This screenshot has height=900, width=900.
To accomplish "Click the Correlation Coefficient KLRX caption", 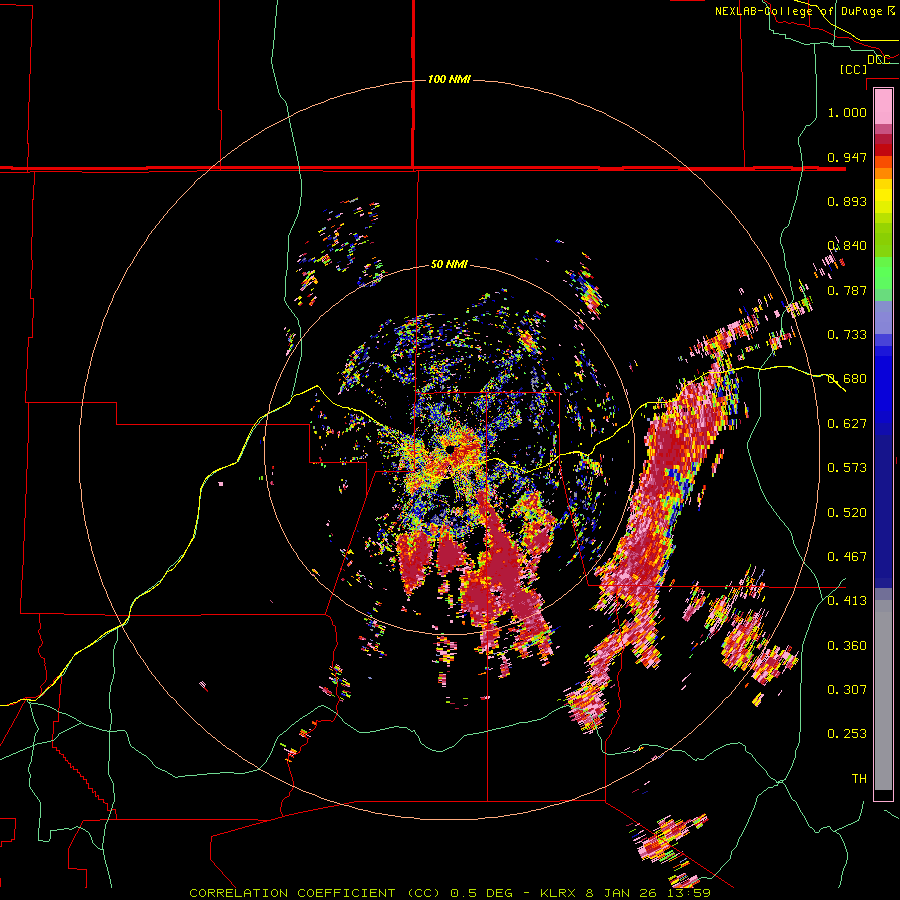I will tap(450, 893).
